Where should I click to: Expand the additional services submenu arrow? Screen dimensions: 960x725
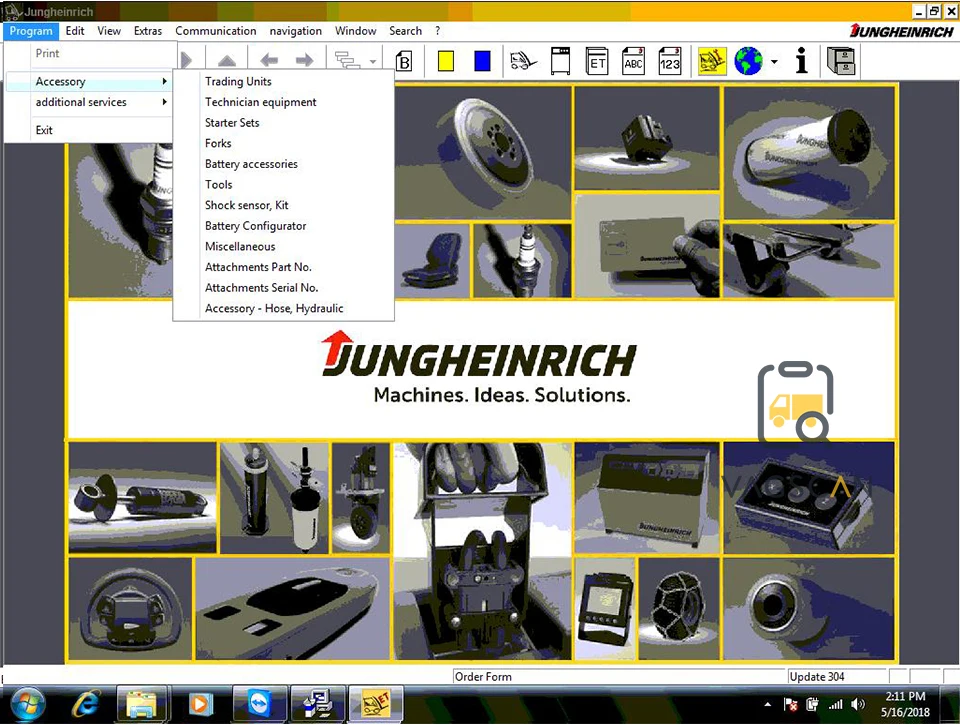164,102
